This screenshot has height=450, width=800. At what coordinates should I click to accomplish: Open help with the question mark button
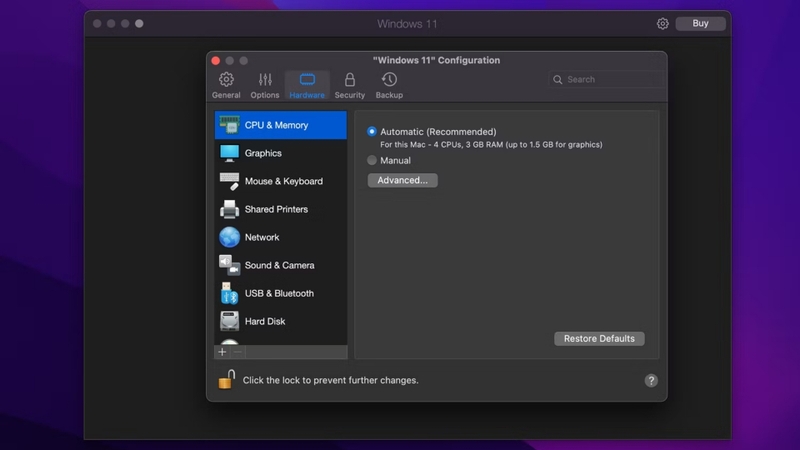[651, 381]
